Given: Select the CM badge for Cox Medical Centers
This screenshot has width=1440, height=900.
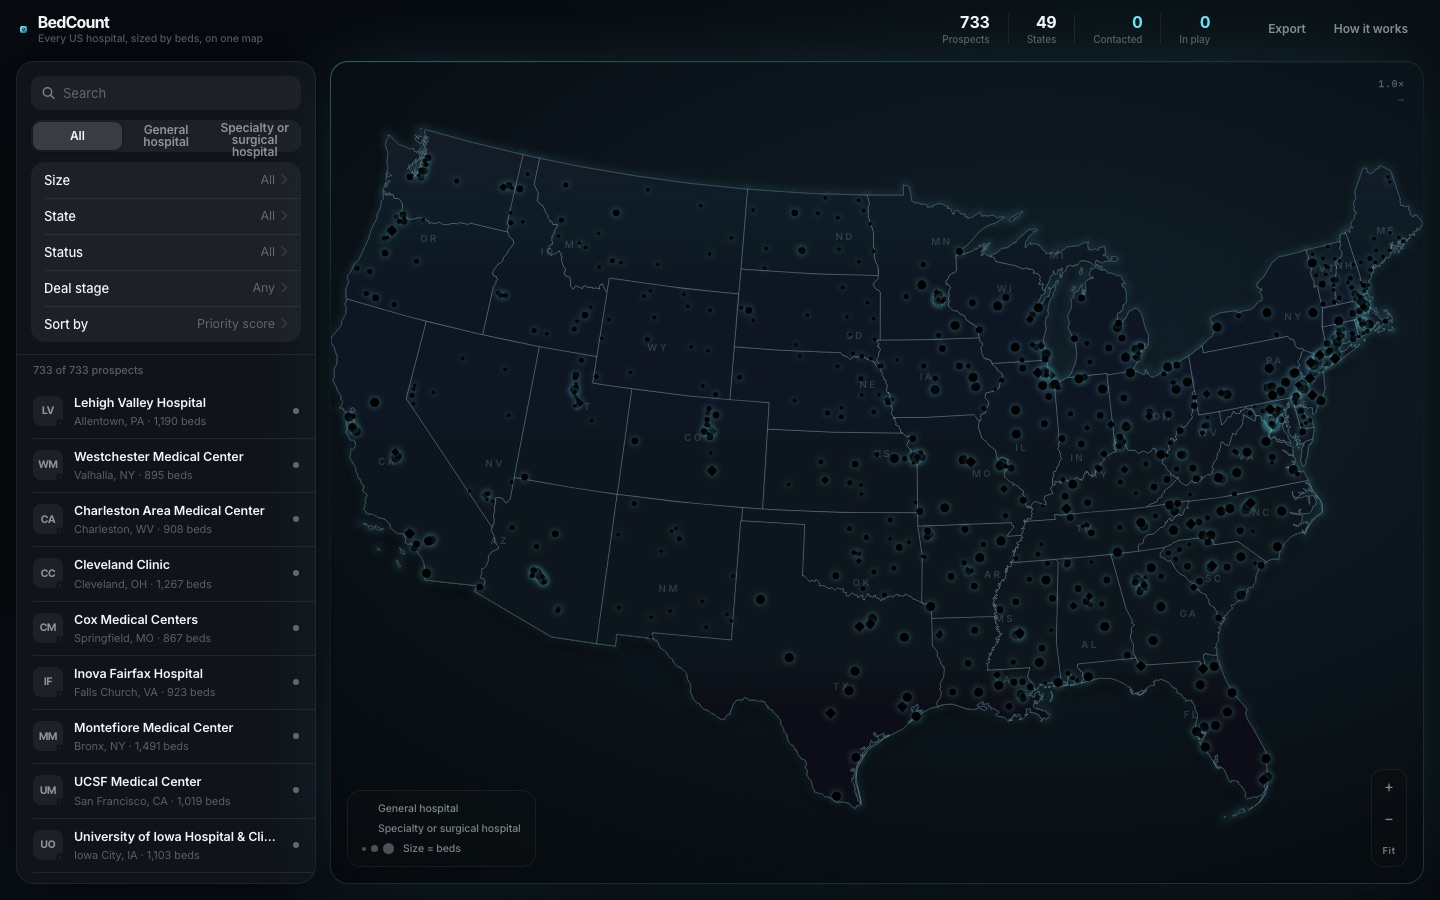Looking at the screenshot, I should (x=48, y=628).
